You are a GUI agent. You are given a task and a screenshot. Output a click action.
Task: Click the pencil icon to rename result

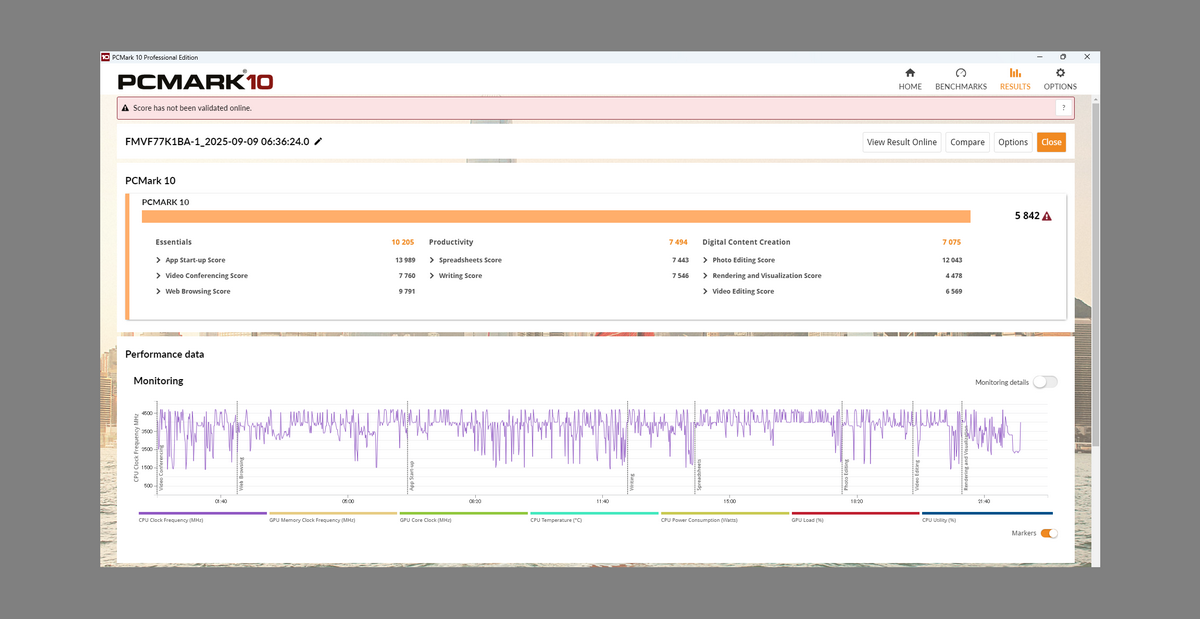point(319,142)
